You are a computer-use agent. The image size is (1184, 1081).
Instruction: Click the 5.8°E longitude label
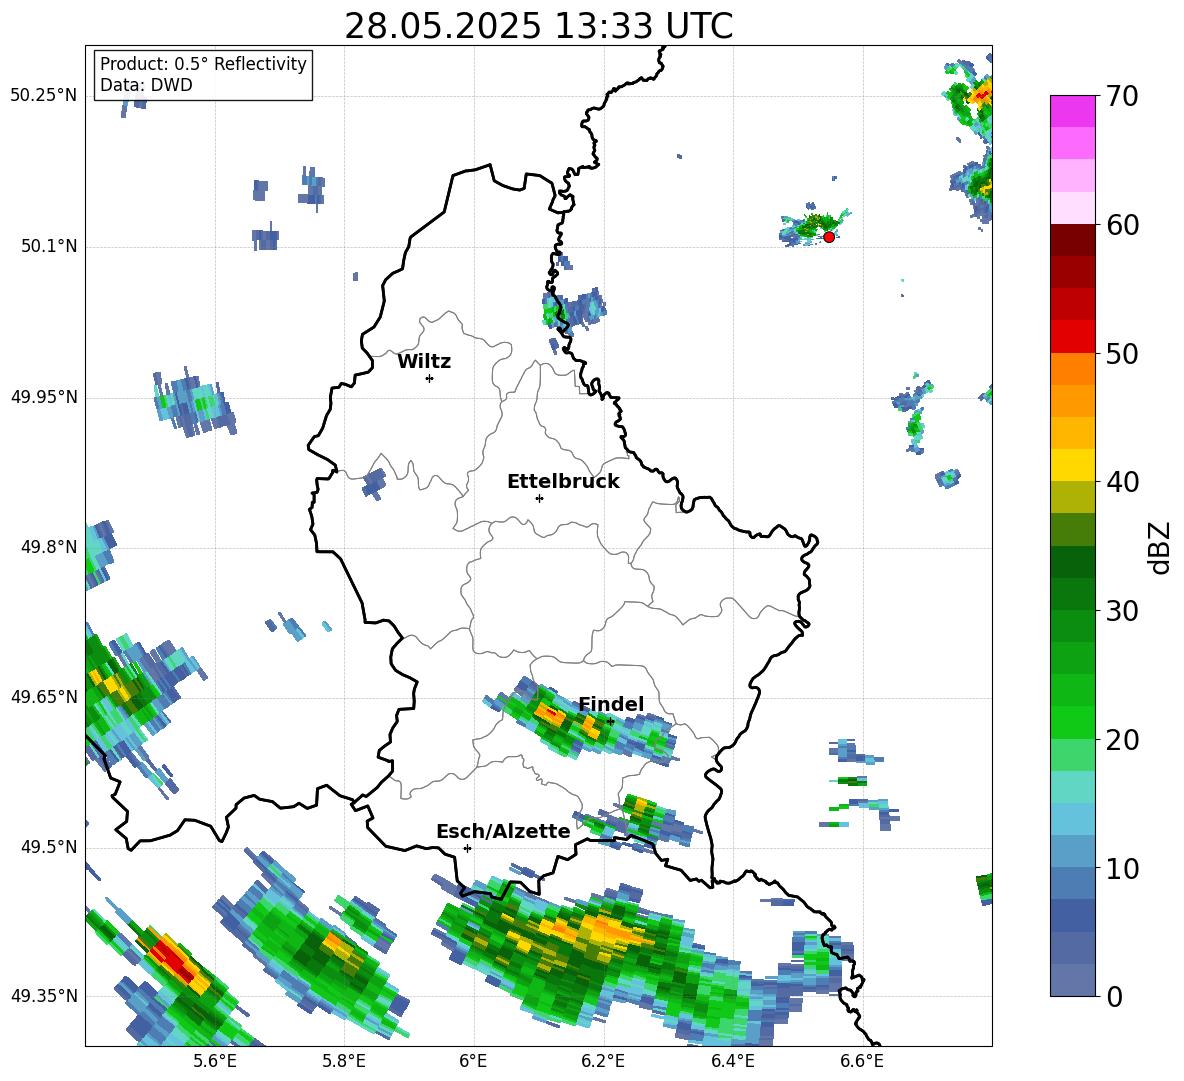pos(344,1061)
